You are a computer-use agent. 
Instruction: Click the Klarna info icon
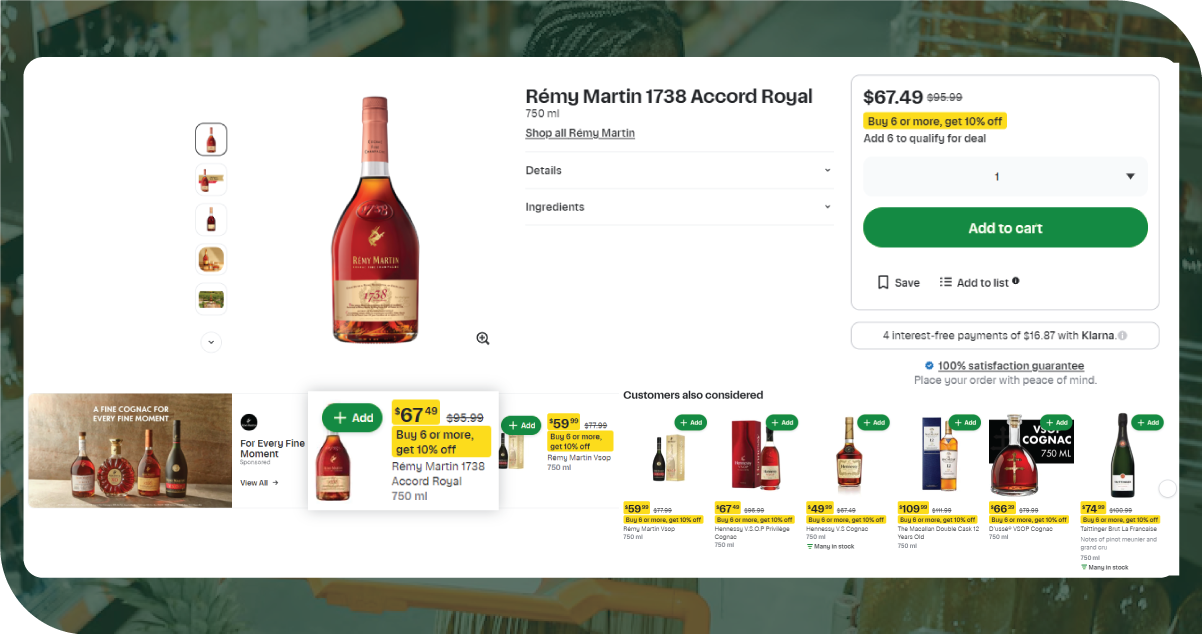click(x=1122, y=336)
